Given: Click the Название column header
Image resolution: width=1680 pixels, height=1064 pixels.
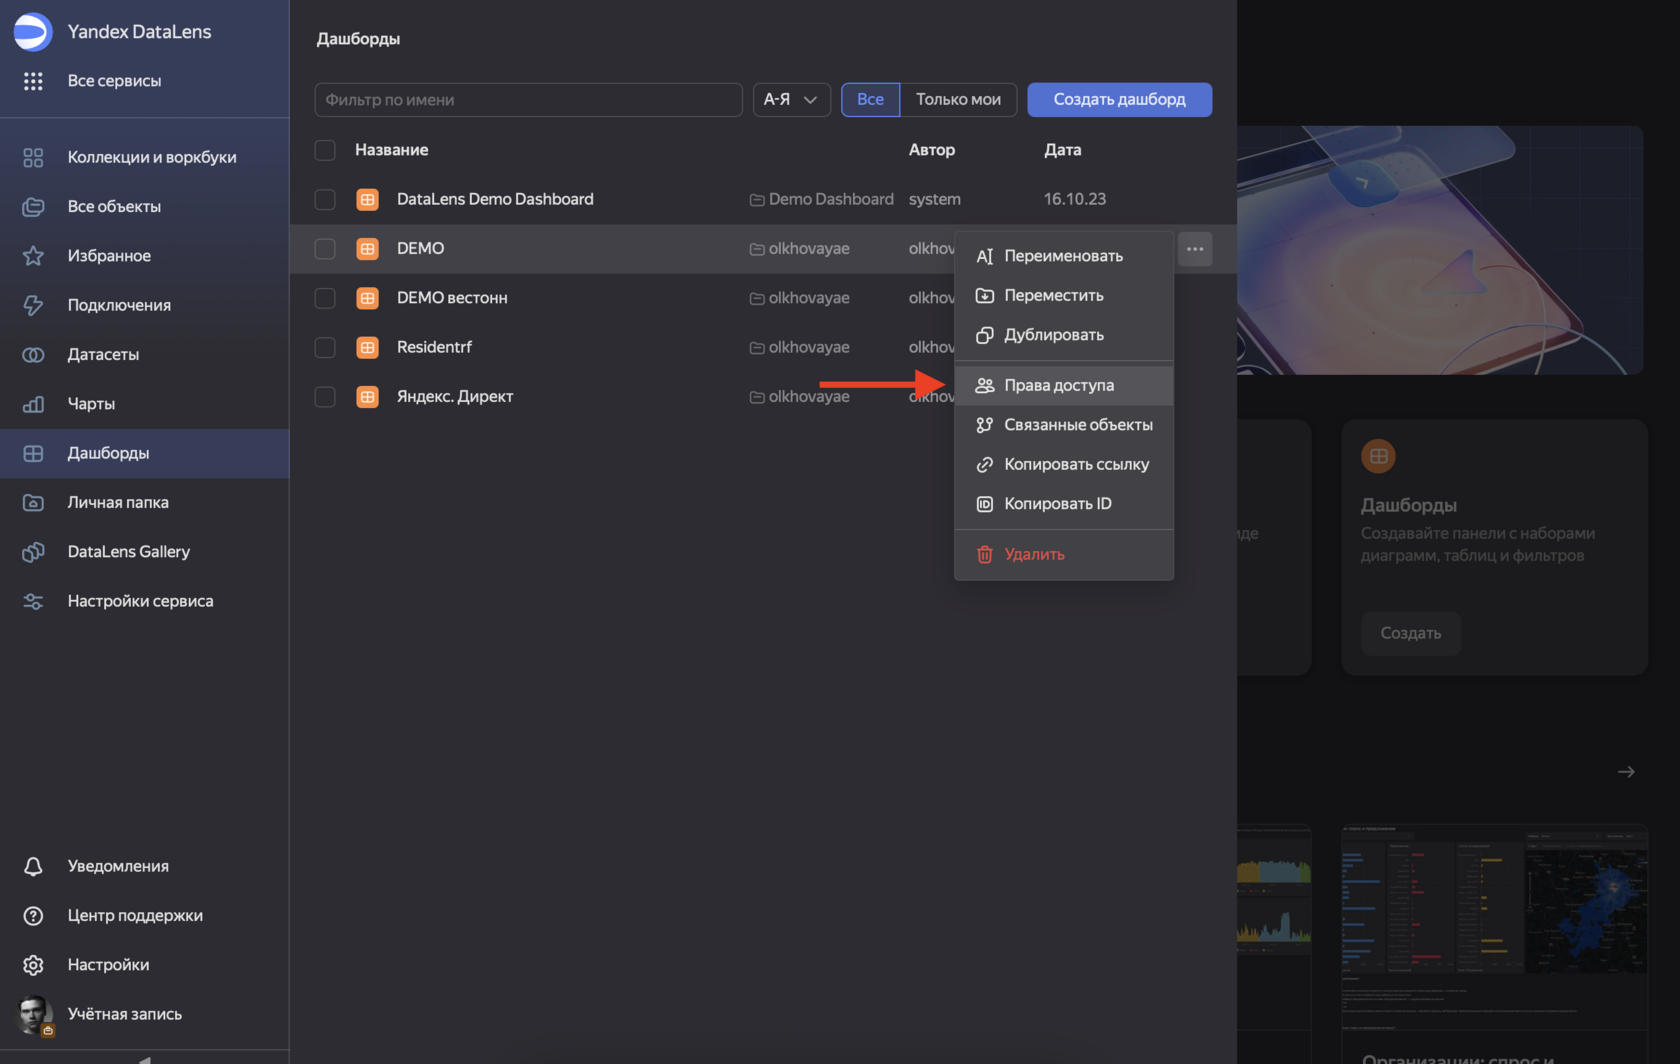Looking at the screenshot, I should [x=392, y=150].
